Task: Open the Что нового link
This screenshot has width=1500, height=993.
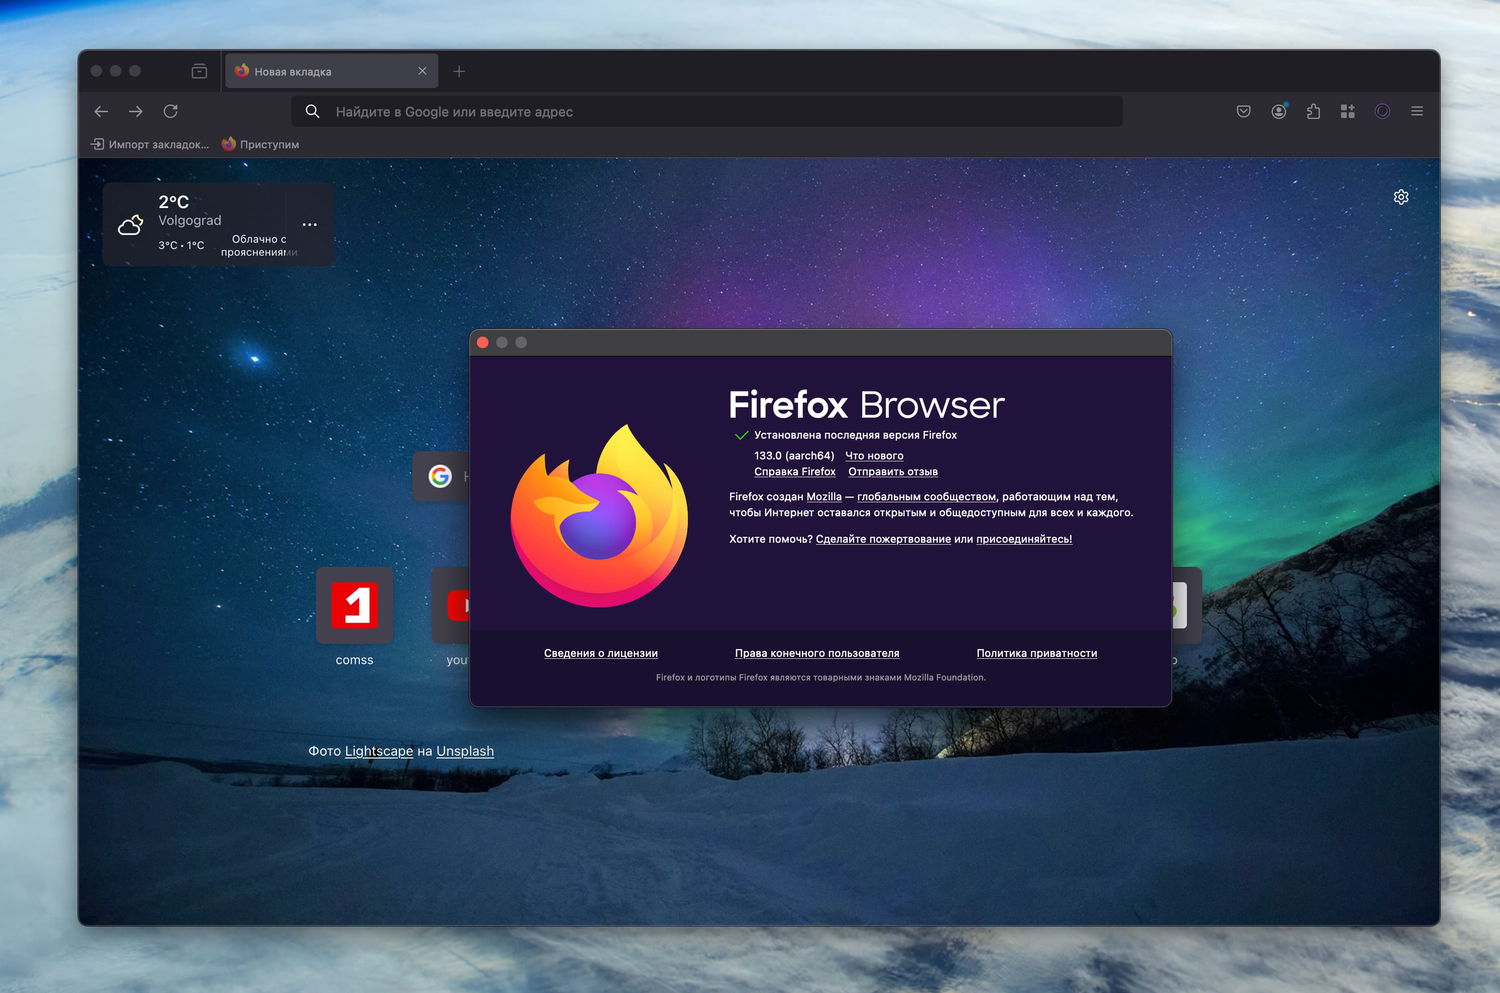Action: tap(874, 456)
